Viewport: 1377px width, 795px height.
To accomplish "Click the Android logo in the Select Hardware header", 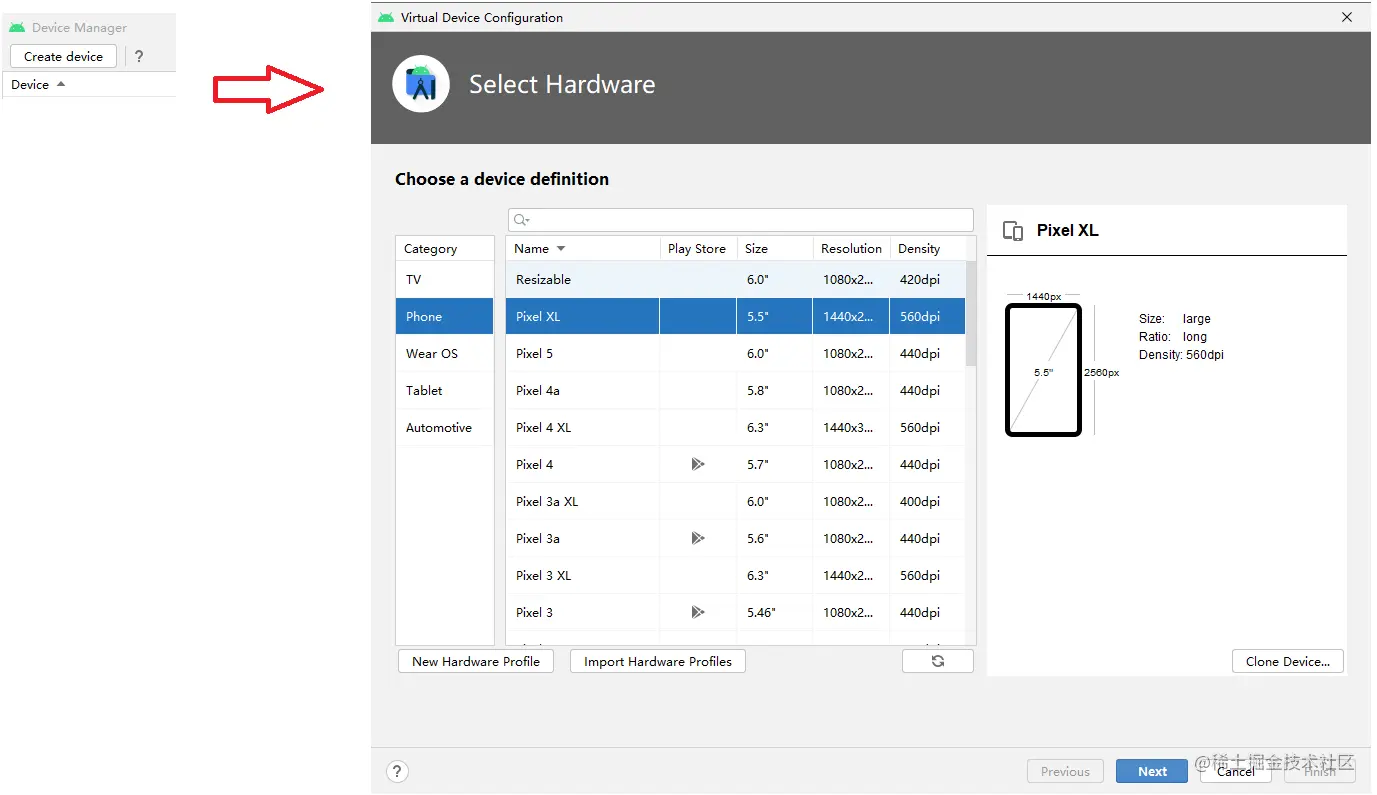I will [x=421, y=86].
